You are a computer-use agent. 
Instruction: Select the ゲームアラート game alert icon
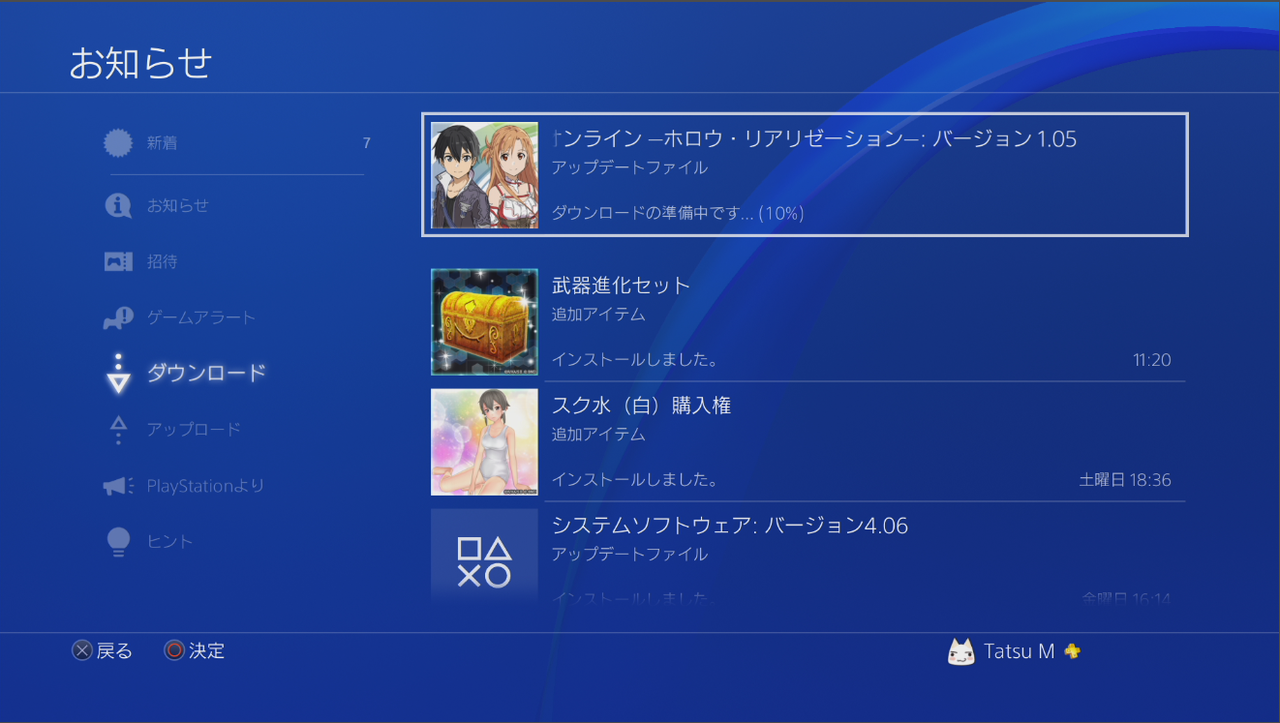pos(118,318)
